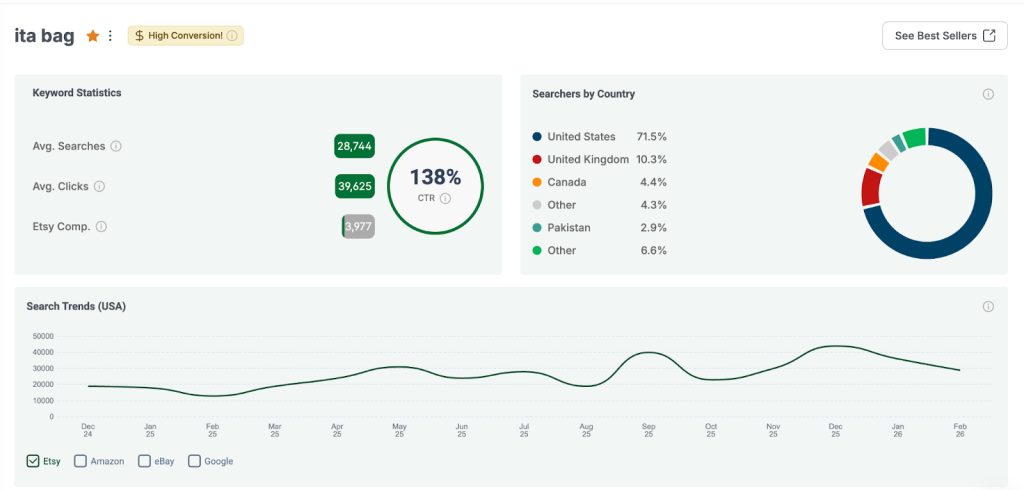Enable the eBay checkbox
The height and width of the screenshot is (490, 1024).
click(145, 461)
